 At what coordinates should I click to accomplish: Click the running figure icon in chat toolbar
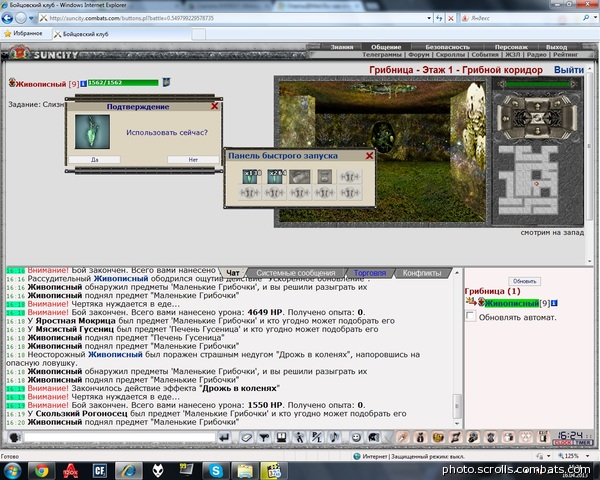point(299,437)
